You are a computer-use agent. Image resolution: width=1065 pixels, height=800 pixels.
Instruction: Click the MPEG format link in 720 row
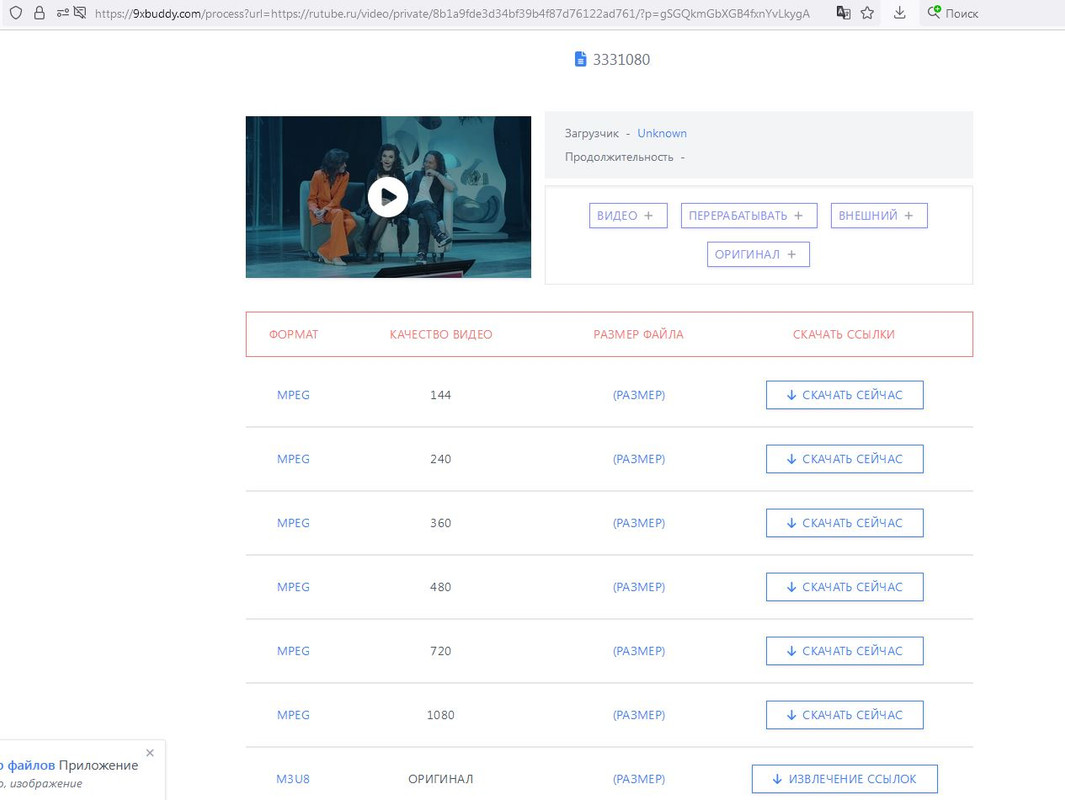click(x=293, y=651)
